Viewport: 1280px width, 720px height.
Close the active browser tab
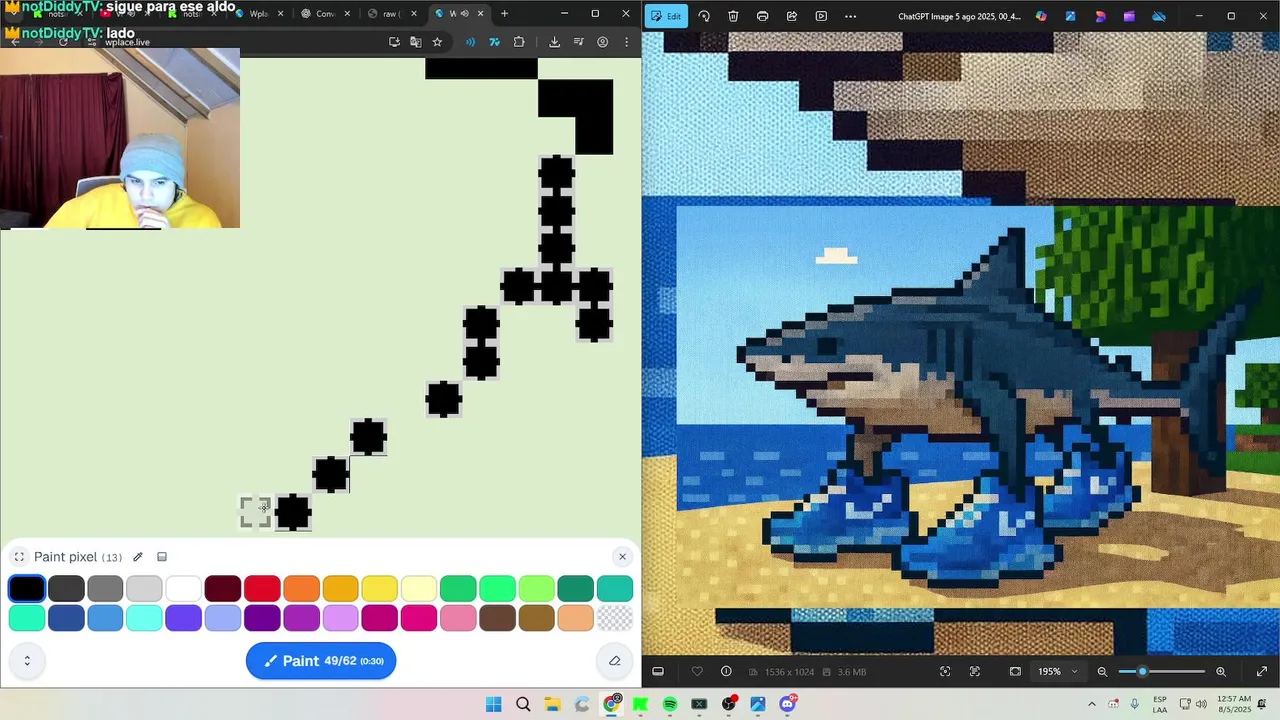481,14
